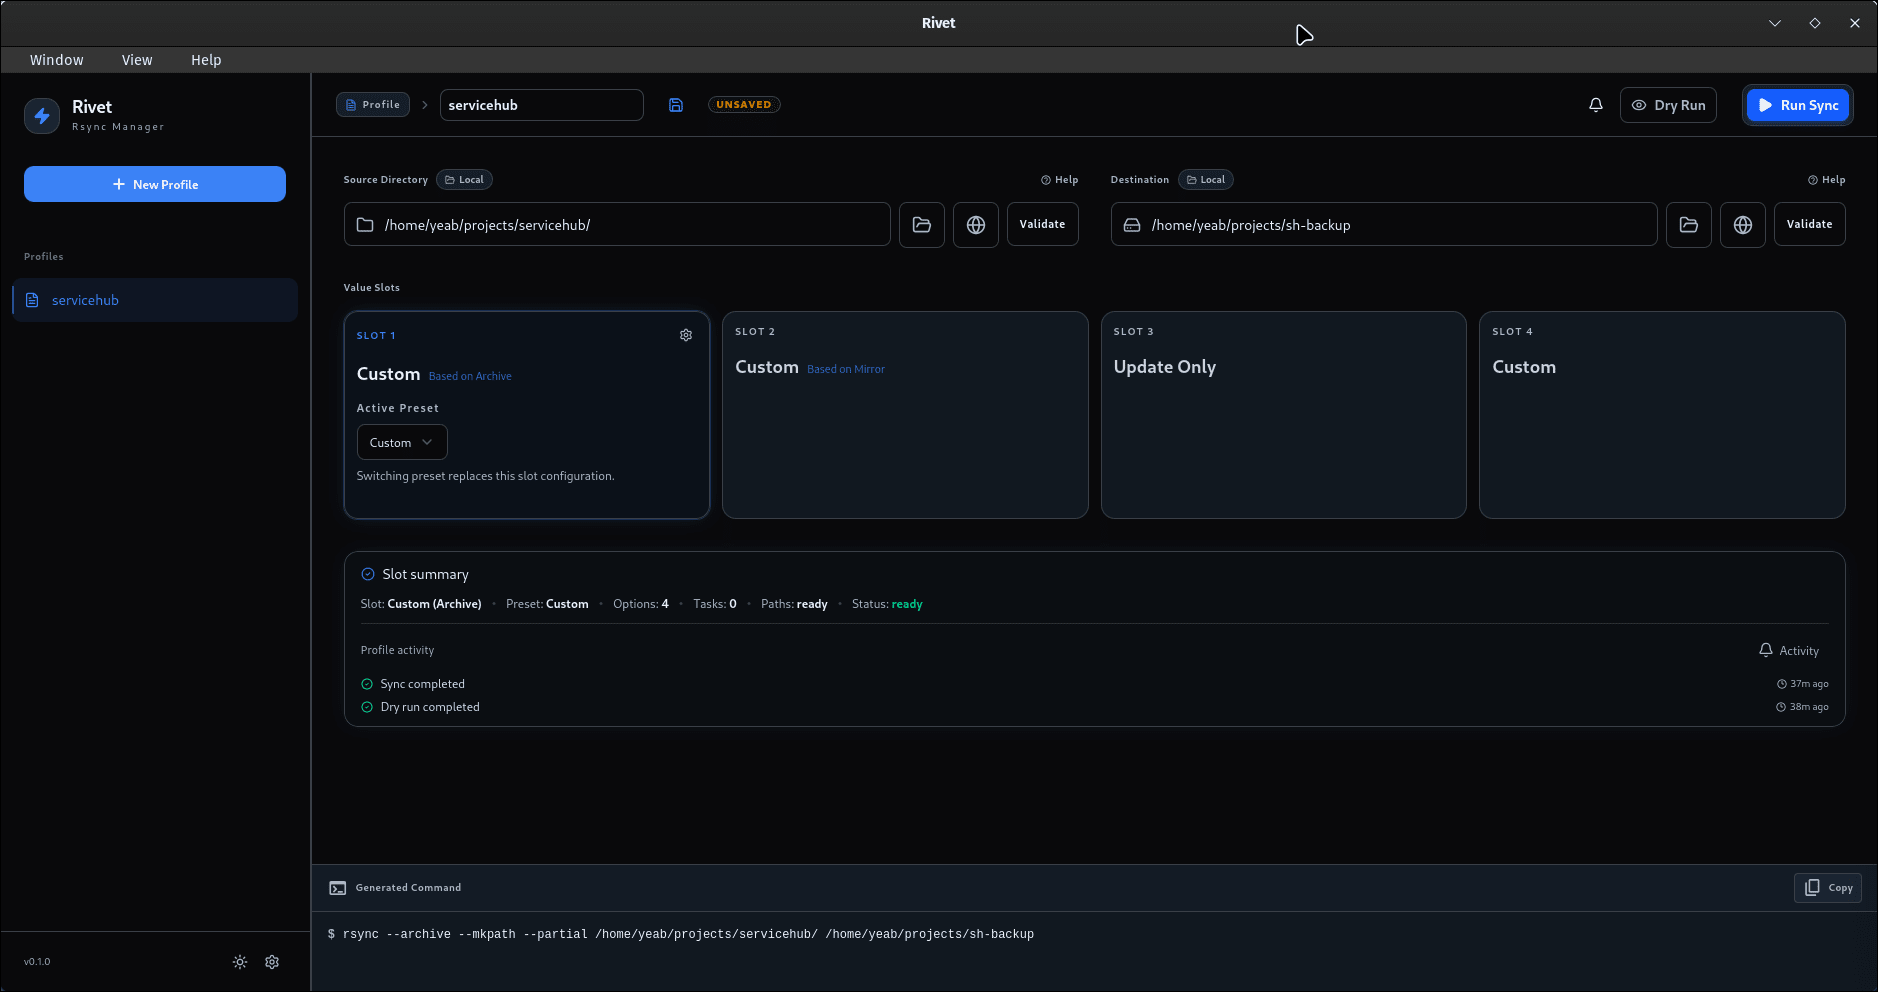This screenshot has width=1878, height=992.
Task: Select the servicehub profile in sidebar
Action: point(155,300)
